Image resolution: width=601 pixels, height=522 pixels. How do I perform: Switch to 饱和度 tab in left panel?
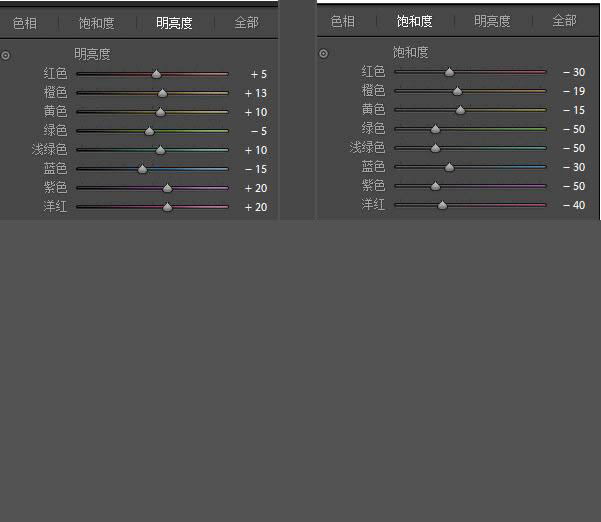tap(97, 23)
